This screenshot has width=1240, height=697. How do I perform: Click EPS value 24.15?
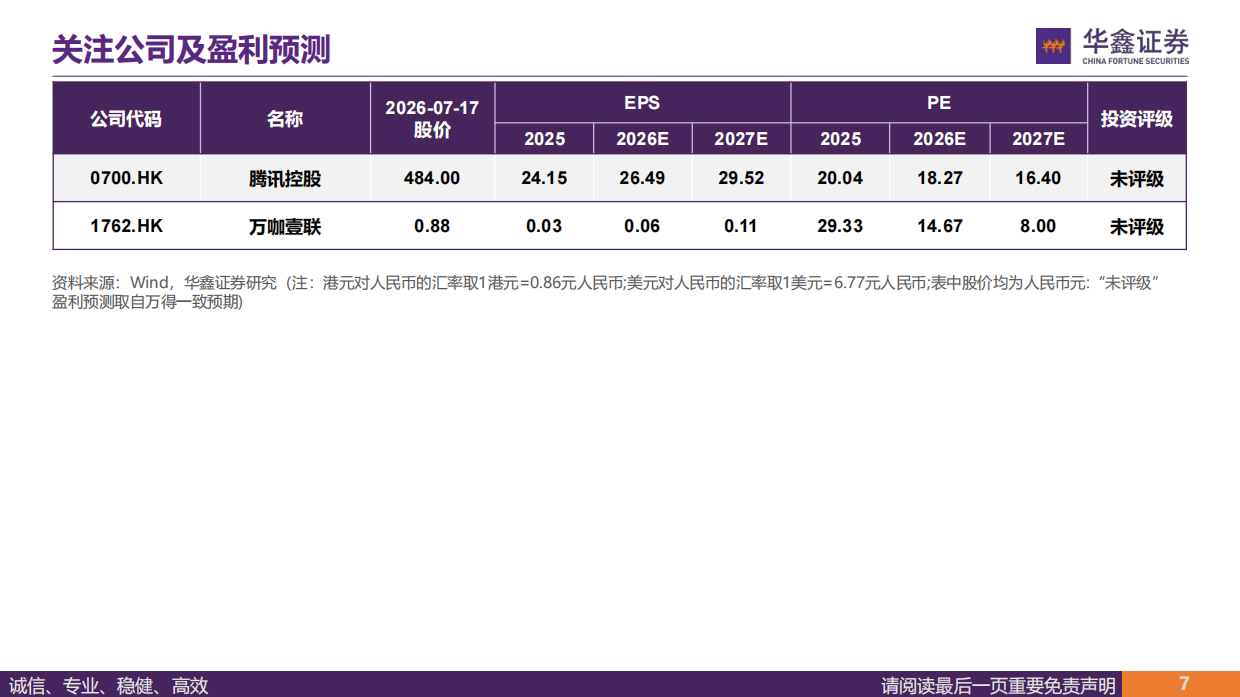click(x=544, y=178)
